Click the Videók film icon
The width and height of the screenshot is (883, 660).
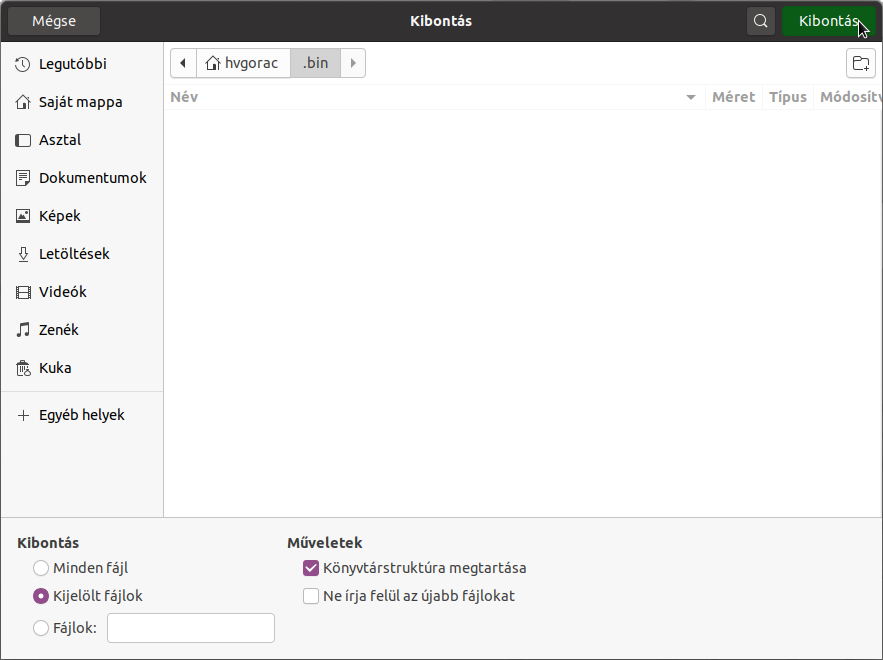pos(23,292)
